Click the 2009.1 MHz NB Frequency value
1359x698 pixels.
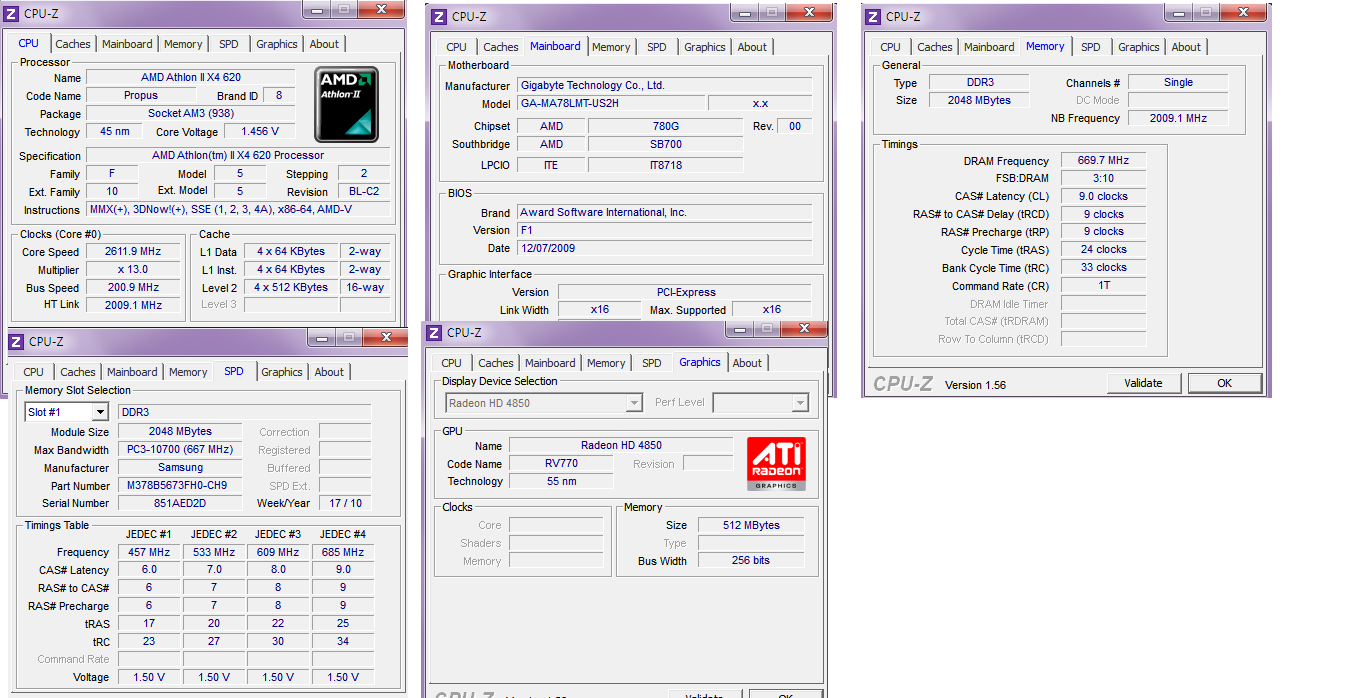(1178, 118)
